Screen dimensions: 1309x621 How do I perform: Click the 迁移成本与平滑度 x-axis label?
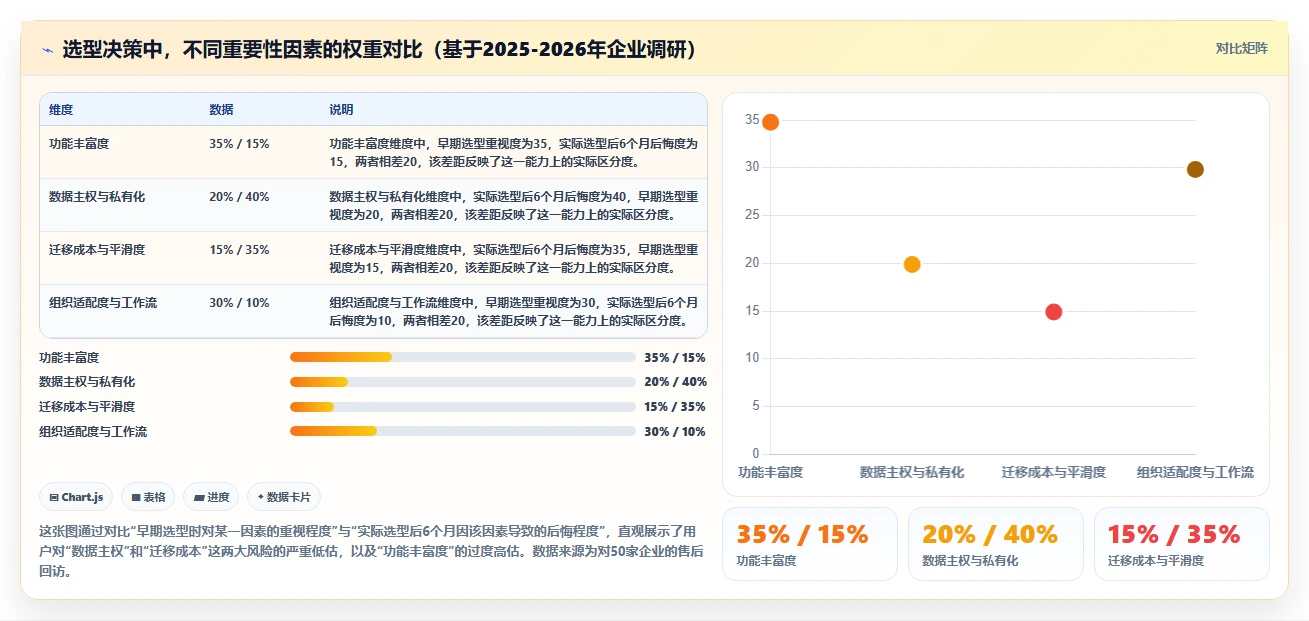(1053, 472)
